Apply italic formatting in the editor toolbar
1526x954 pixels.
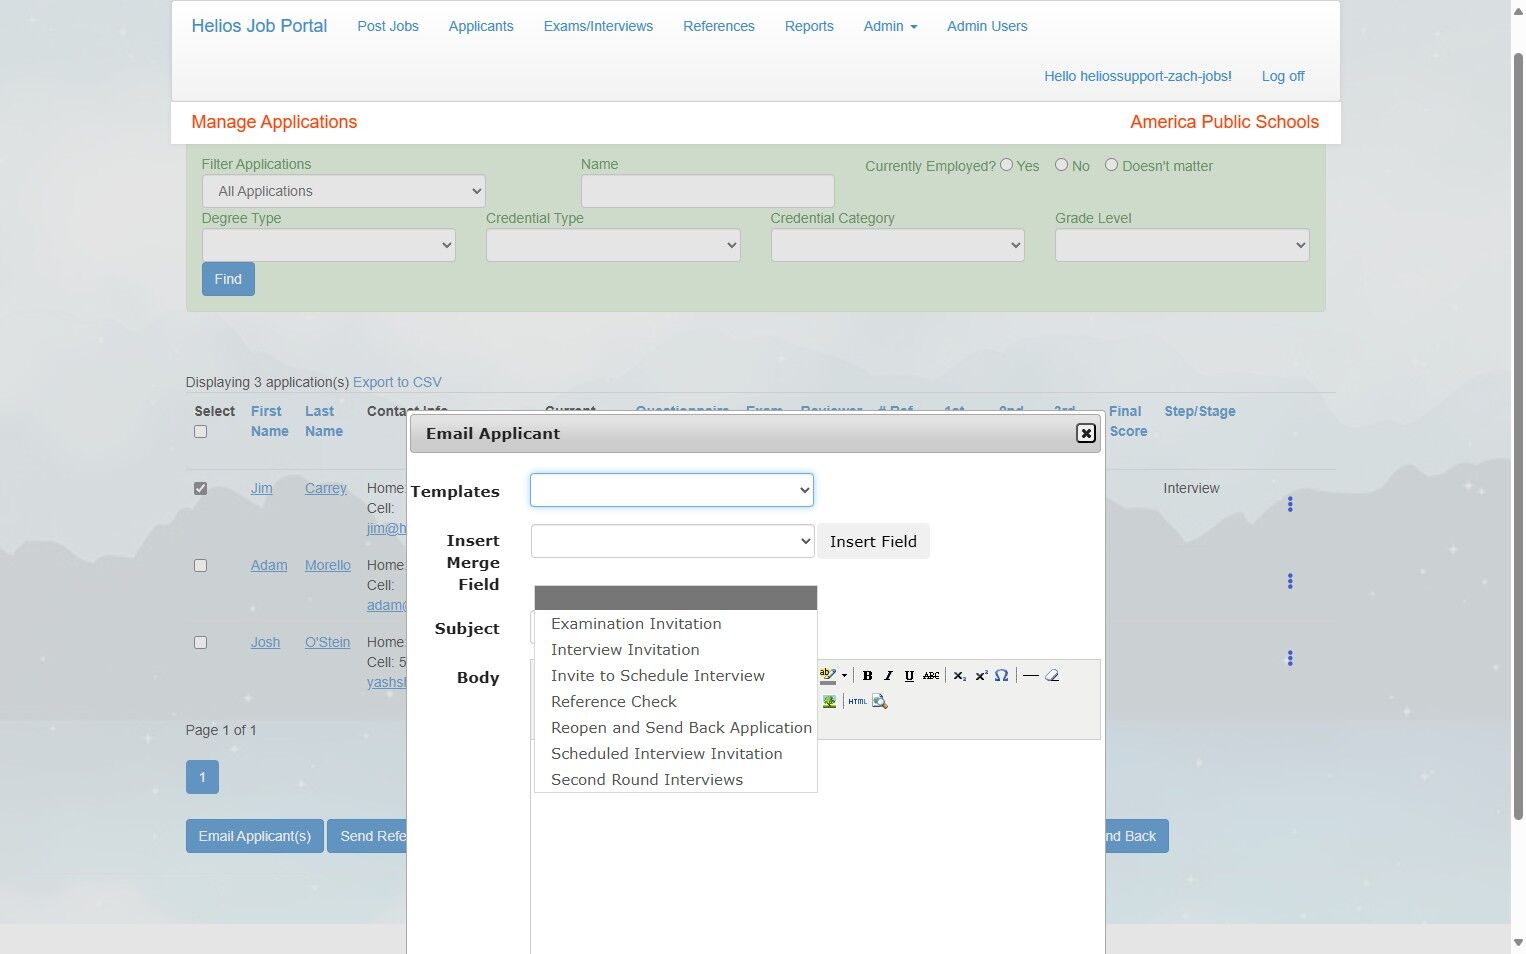tap(888, 676)
